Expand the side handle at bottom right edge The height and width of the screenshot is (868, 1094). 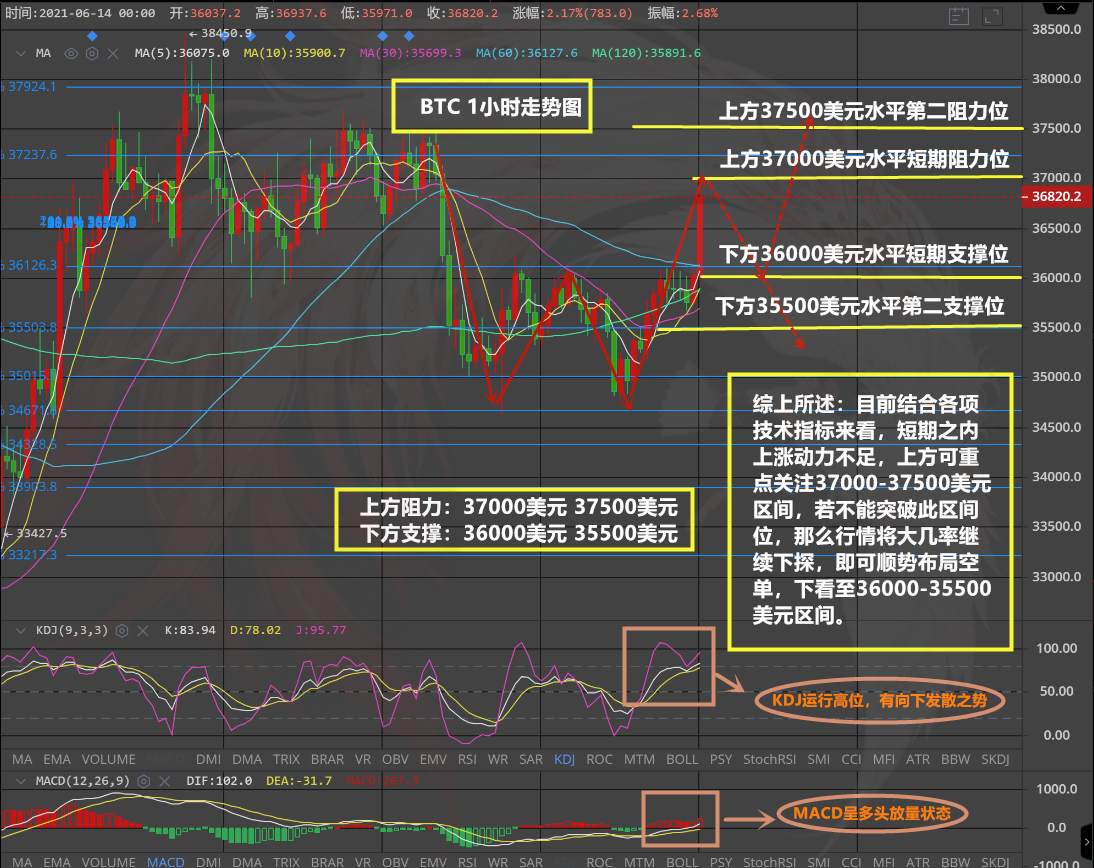[1087, 841]
